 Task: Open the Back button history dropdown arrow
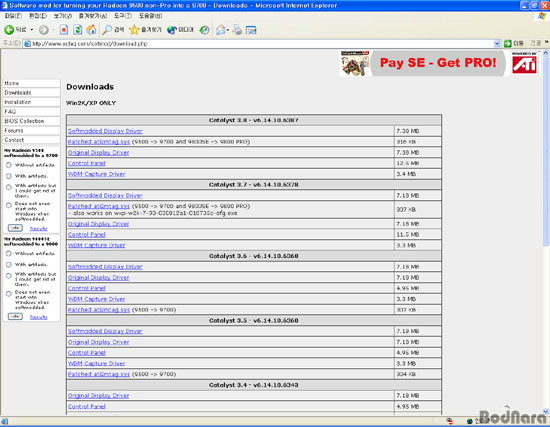tap(32, 30)
